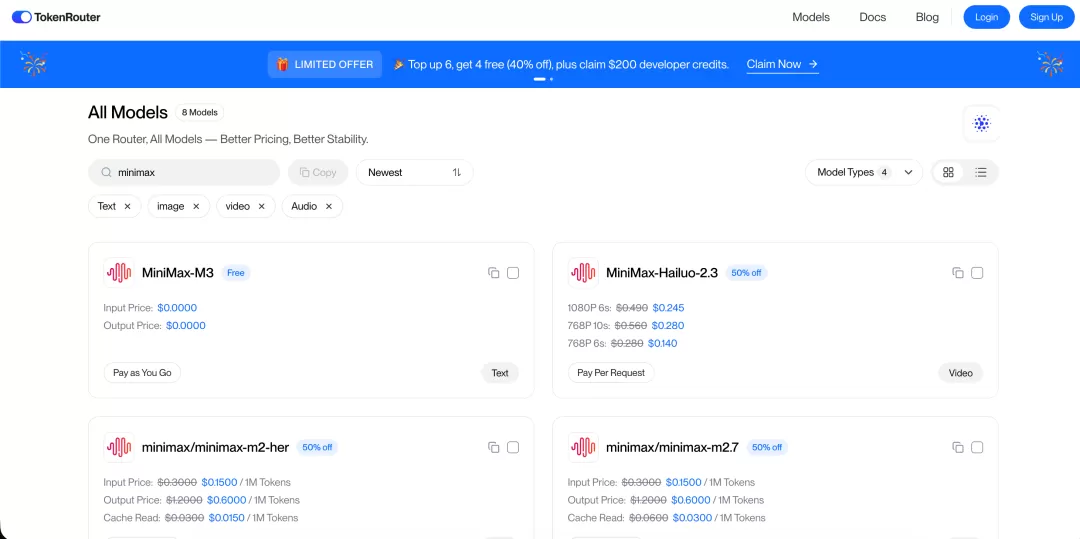Open the blue dotted circle widget
The height and width of the screenshot is (539, 1080).
982,124
